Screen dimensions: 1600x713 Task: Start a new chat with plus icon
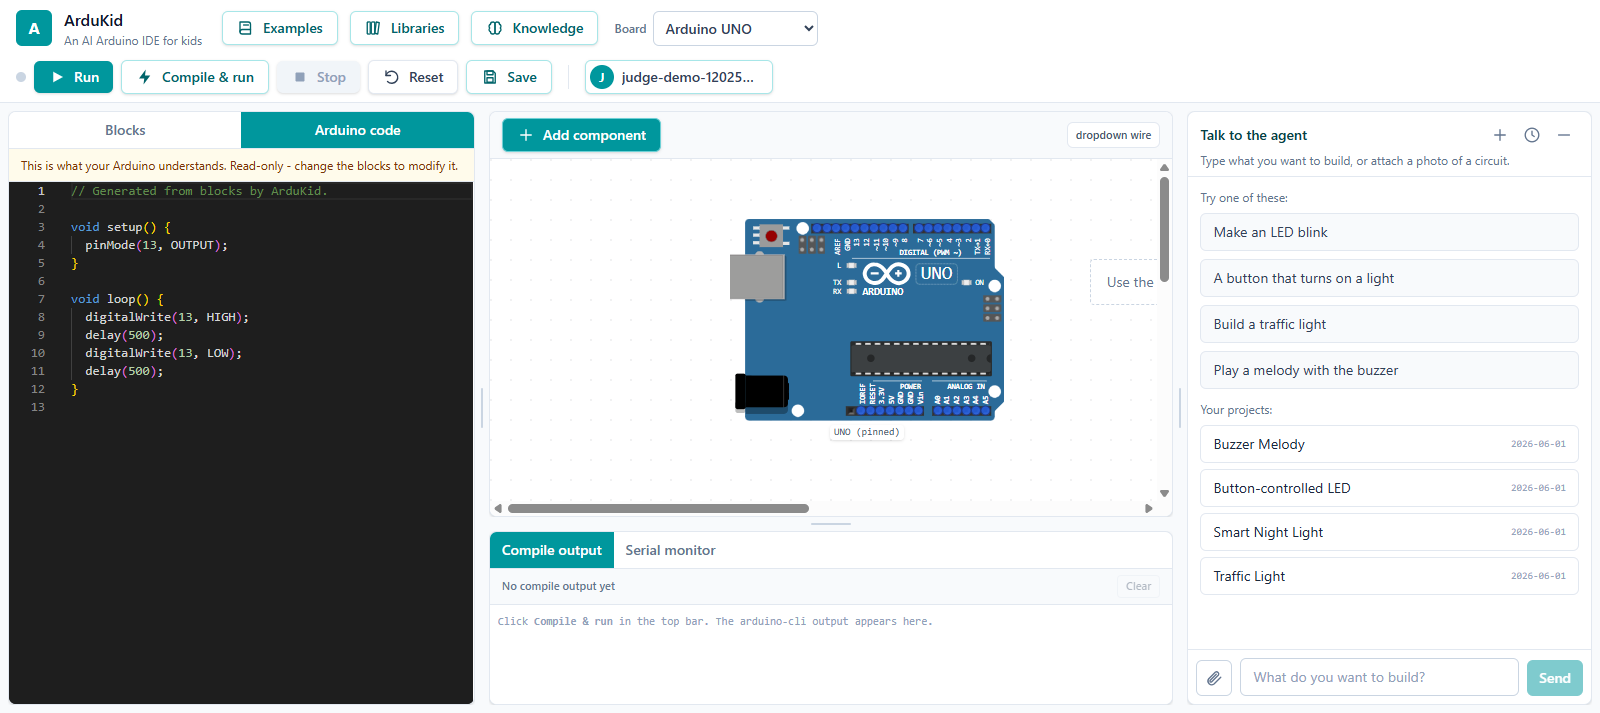1500,135
